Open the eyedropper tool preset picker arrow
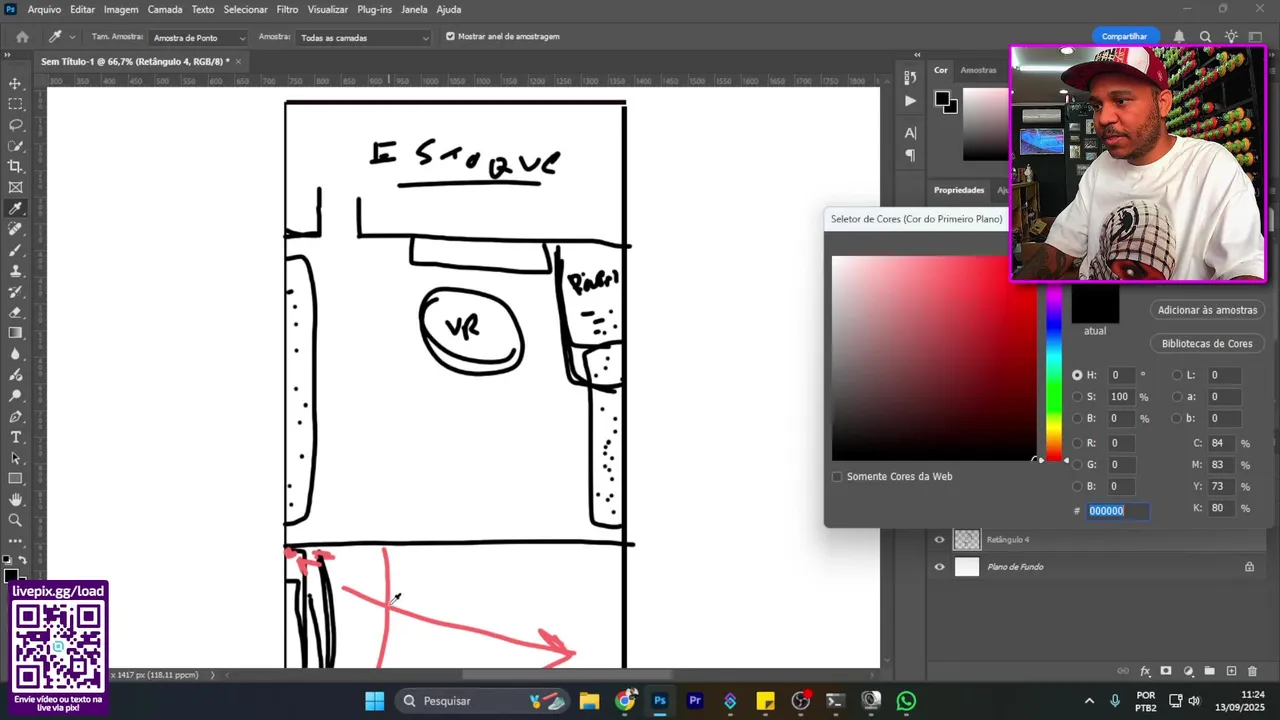This screenshot has height=720, width=1280. click(72, 37)
